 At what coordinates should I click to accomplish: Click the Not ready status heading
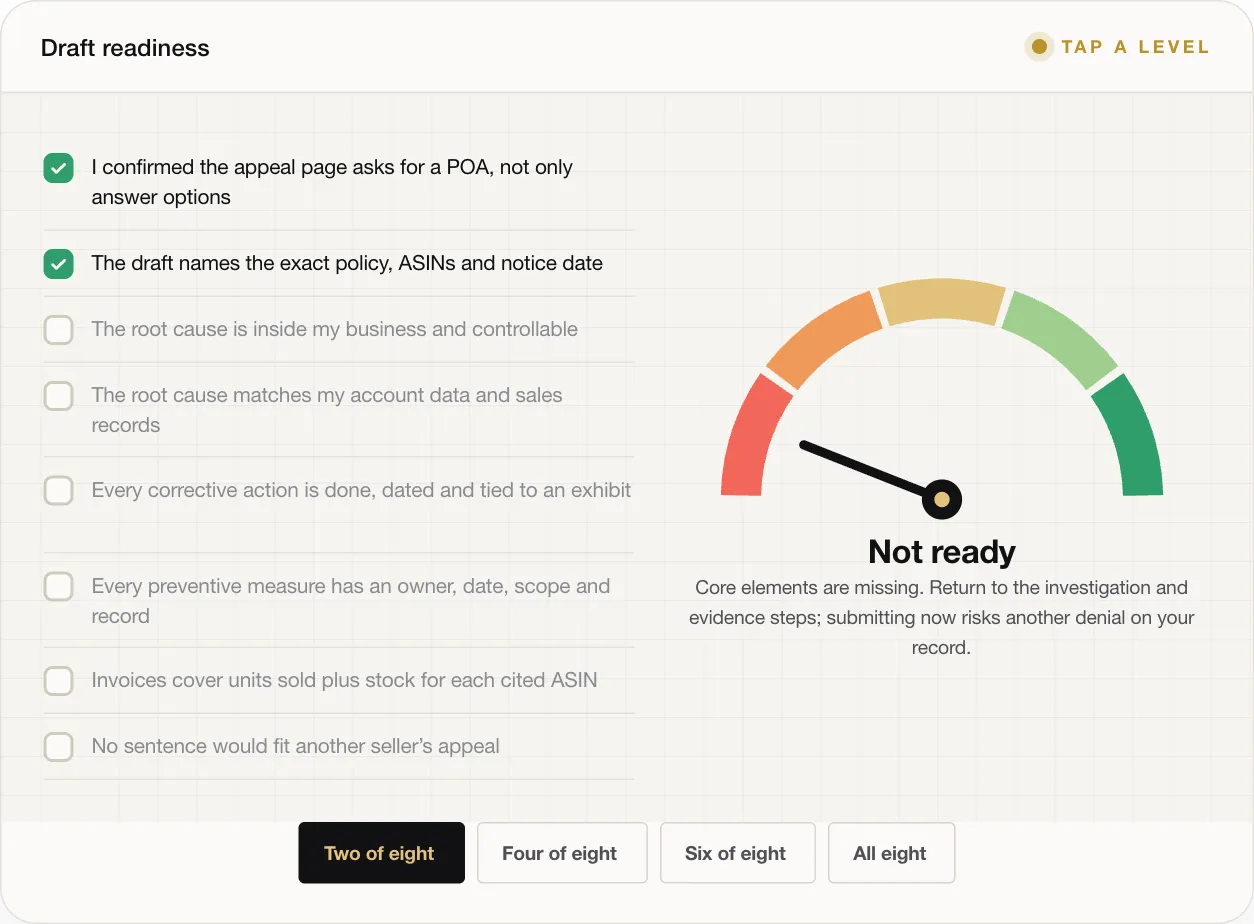point(942,552)
